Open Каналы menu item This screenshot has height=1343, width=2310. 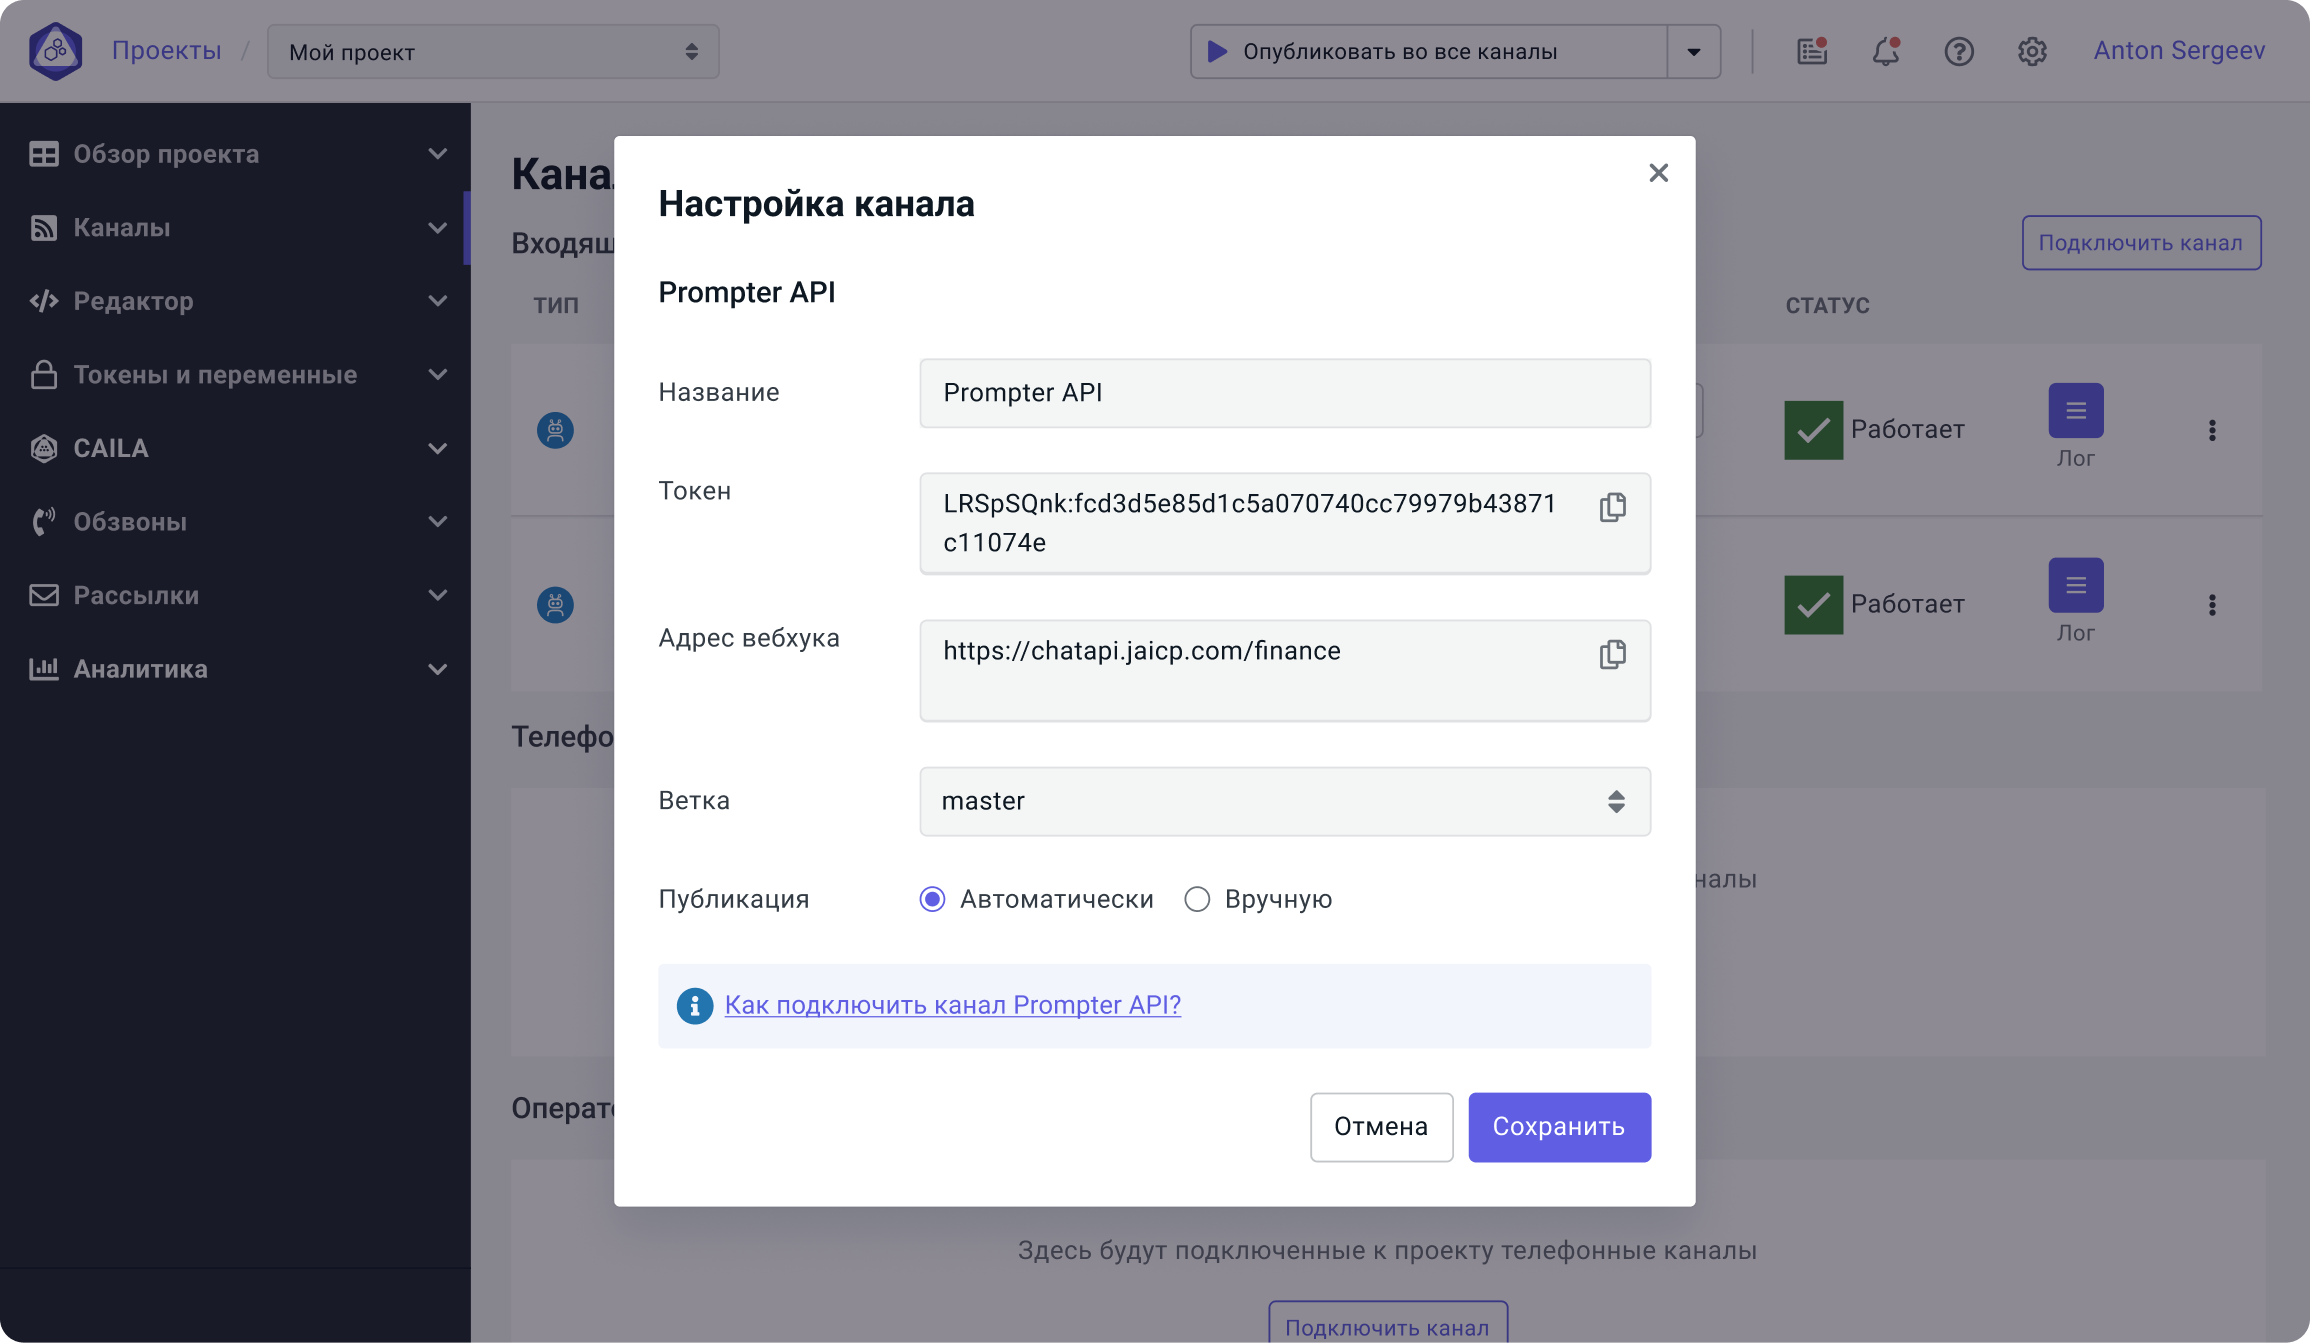pyautogui.click(x=235, y=228)
